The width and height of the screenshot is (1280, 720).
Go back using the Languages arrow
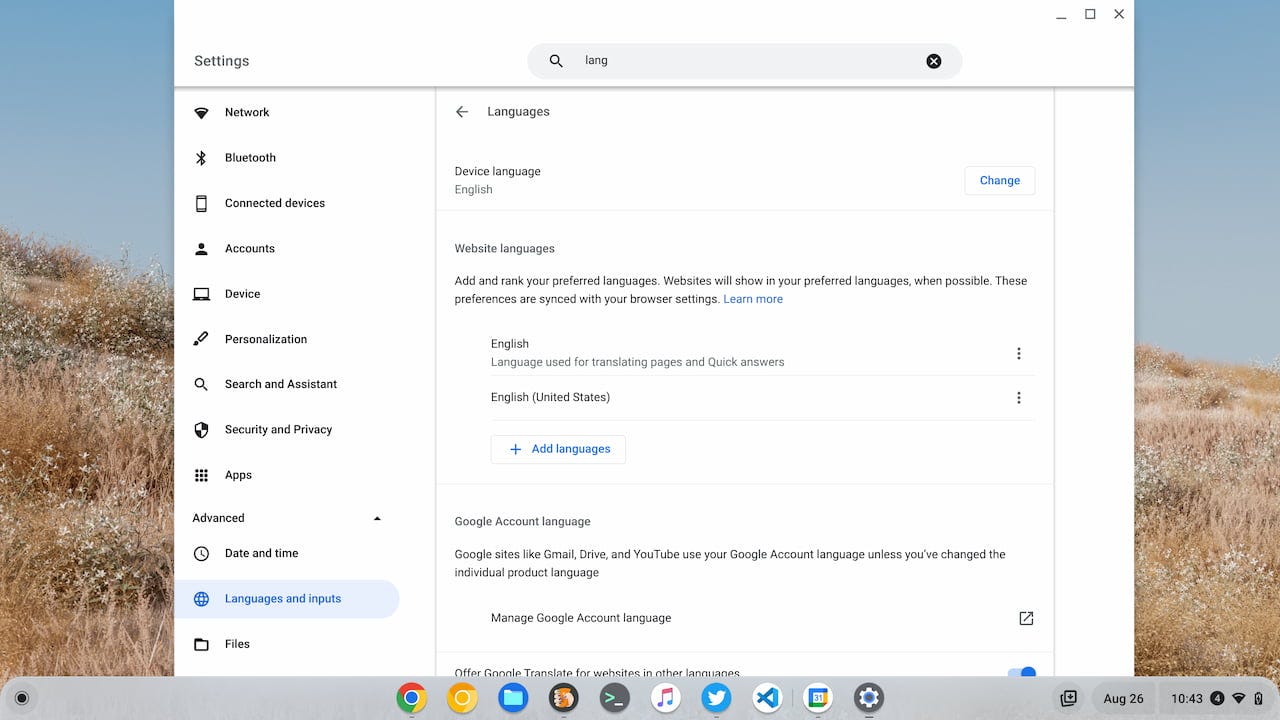coord(462,112)
